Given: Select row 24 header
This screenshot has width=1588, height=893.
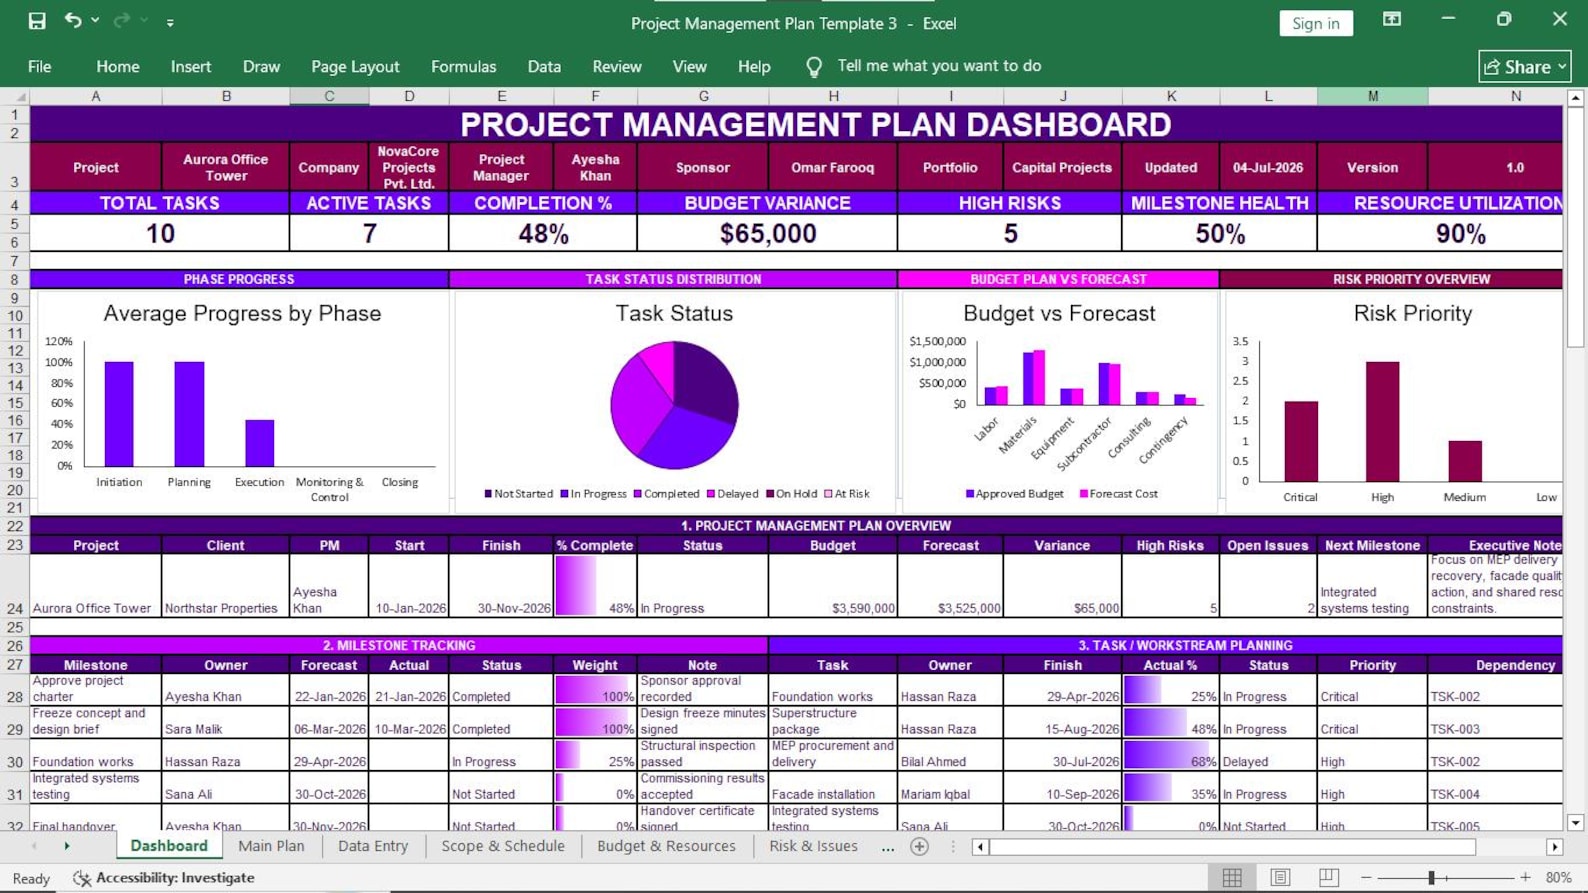Looking at the screenshot, I should pos(14,585).
